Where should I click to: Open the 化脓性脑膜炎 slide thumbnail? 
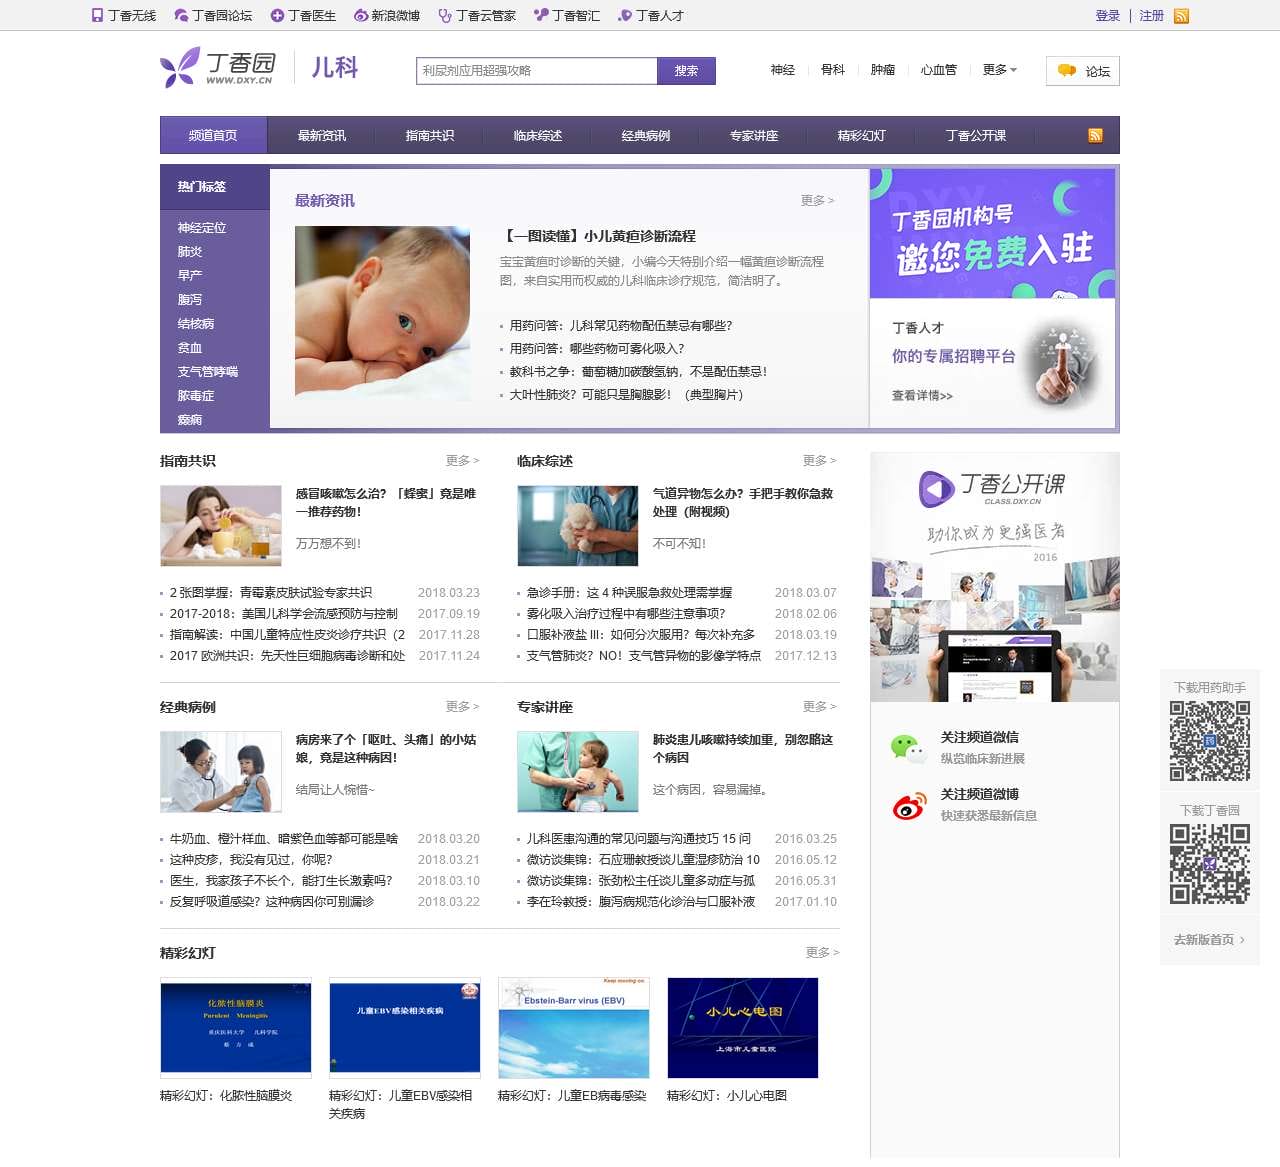pyautogui.click(x=236, y=1028)
